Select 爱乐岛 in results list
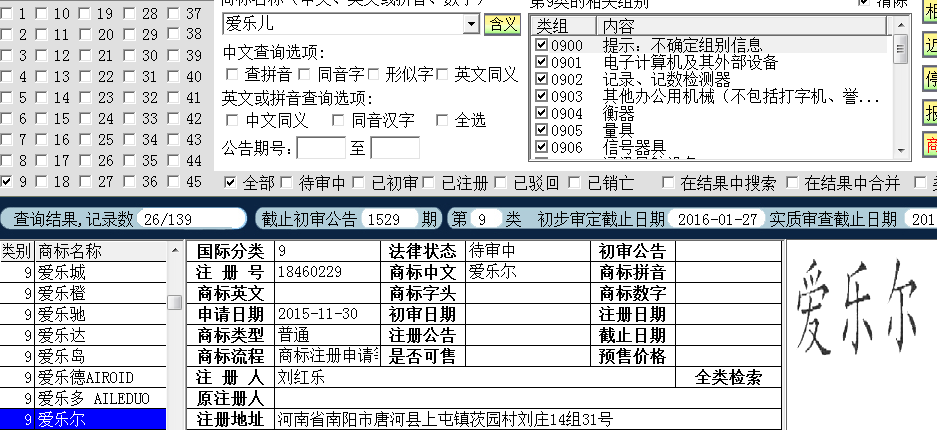937x430 pixels. pyautogui.click(x=83, y=357)
